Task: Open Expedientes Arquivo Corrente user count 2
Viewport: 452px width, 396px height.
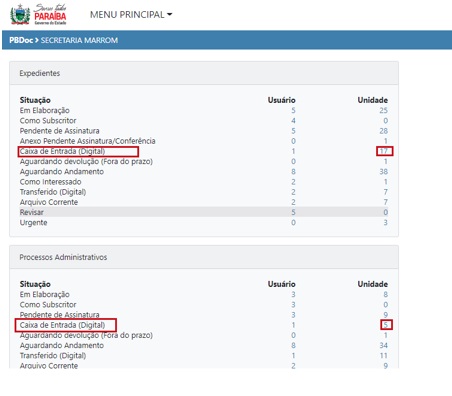Action: pyautogui.click(x=293, y=202)
